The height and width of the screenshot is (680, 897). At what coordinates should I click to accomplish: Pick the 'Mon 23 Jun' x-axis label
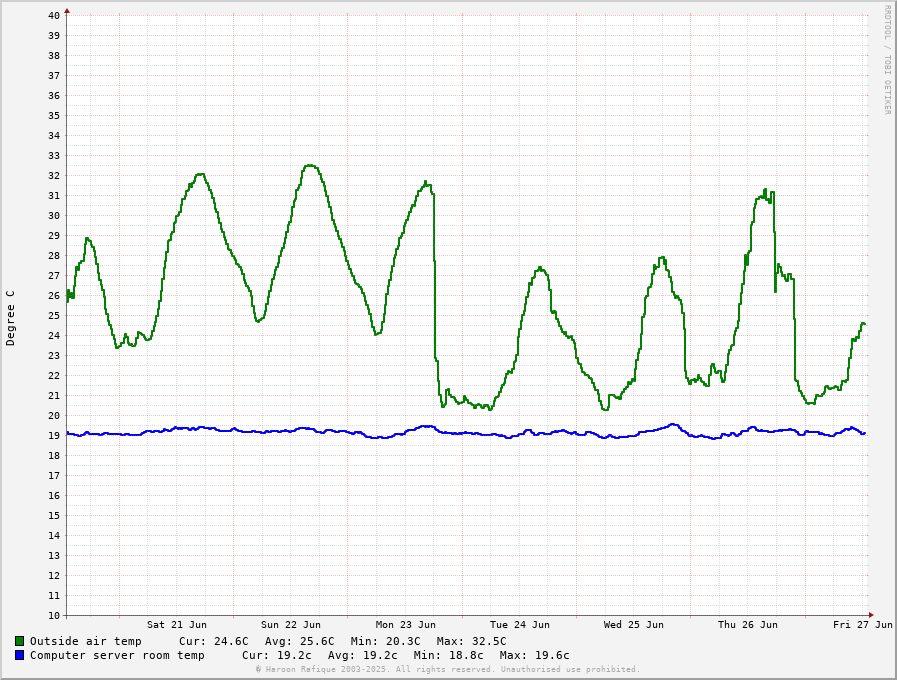[405, 624]
